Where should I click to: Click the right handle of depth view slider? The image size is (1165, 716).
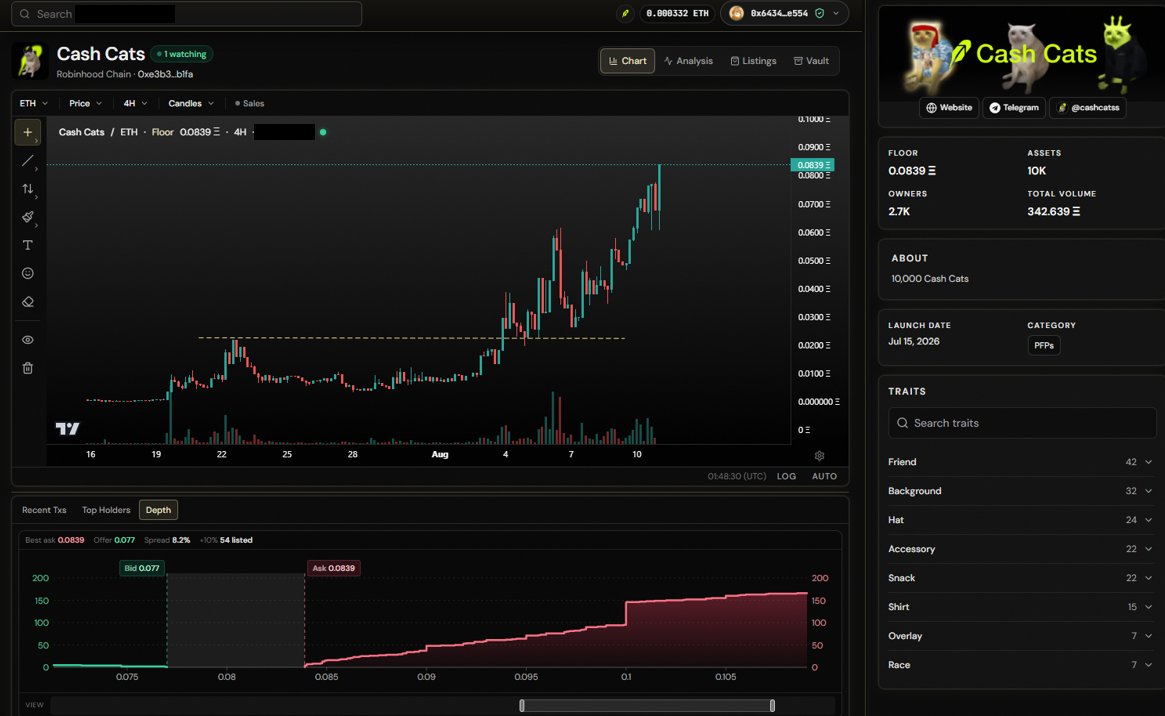[x=772, y=706]
